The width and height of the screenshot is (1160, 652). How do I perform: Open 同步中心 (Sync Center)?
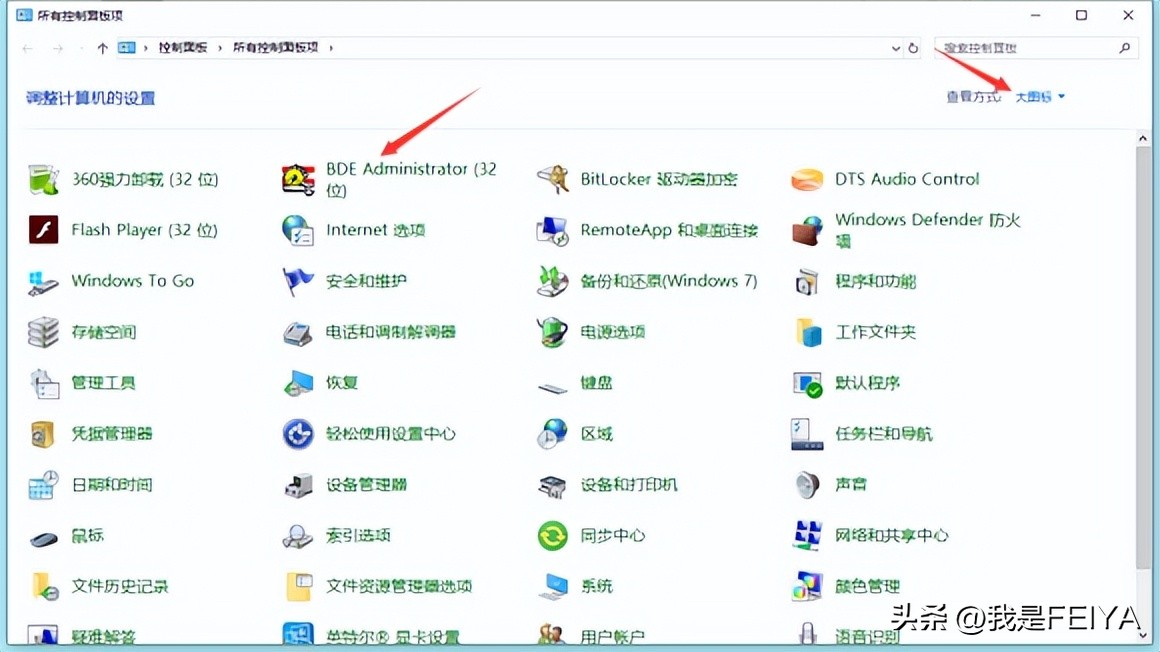pyautogui.click(x=613, y=536)
